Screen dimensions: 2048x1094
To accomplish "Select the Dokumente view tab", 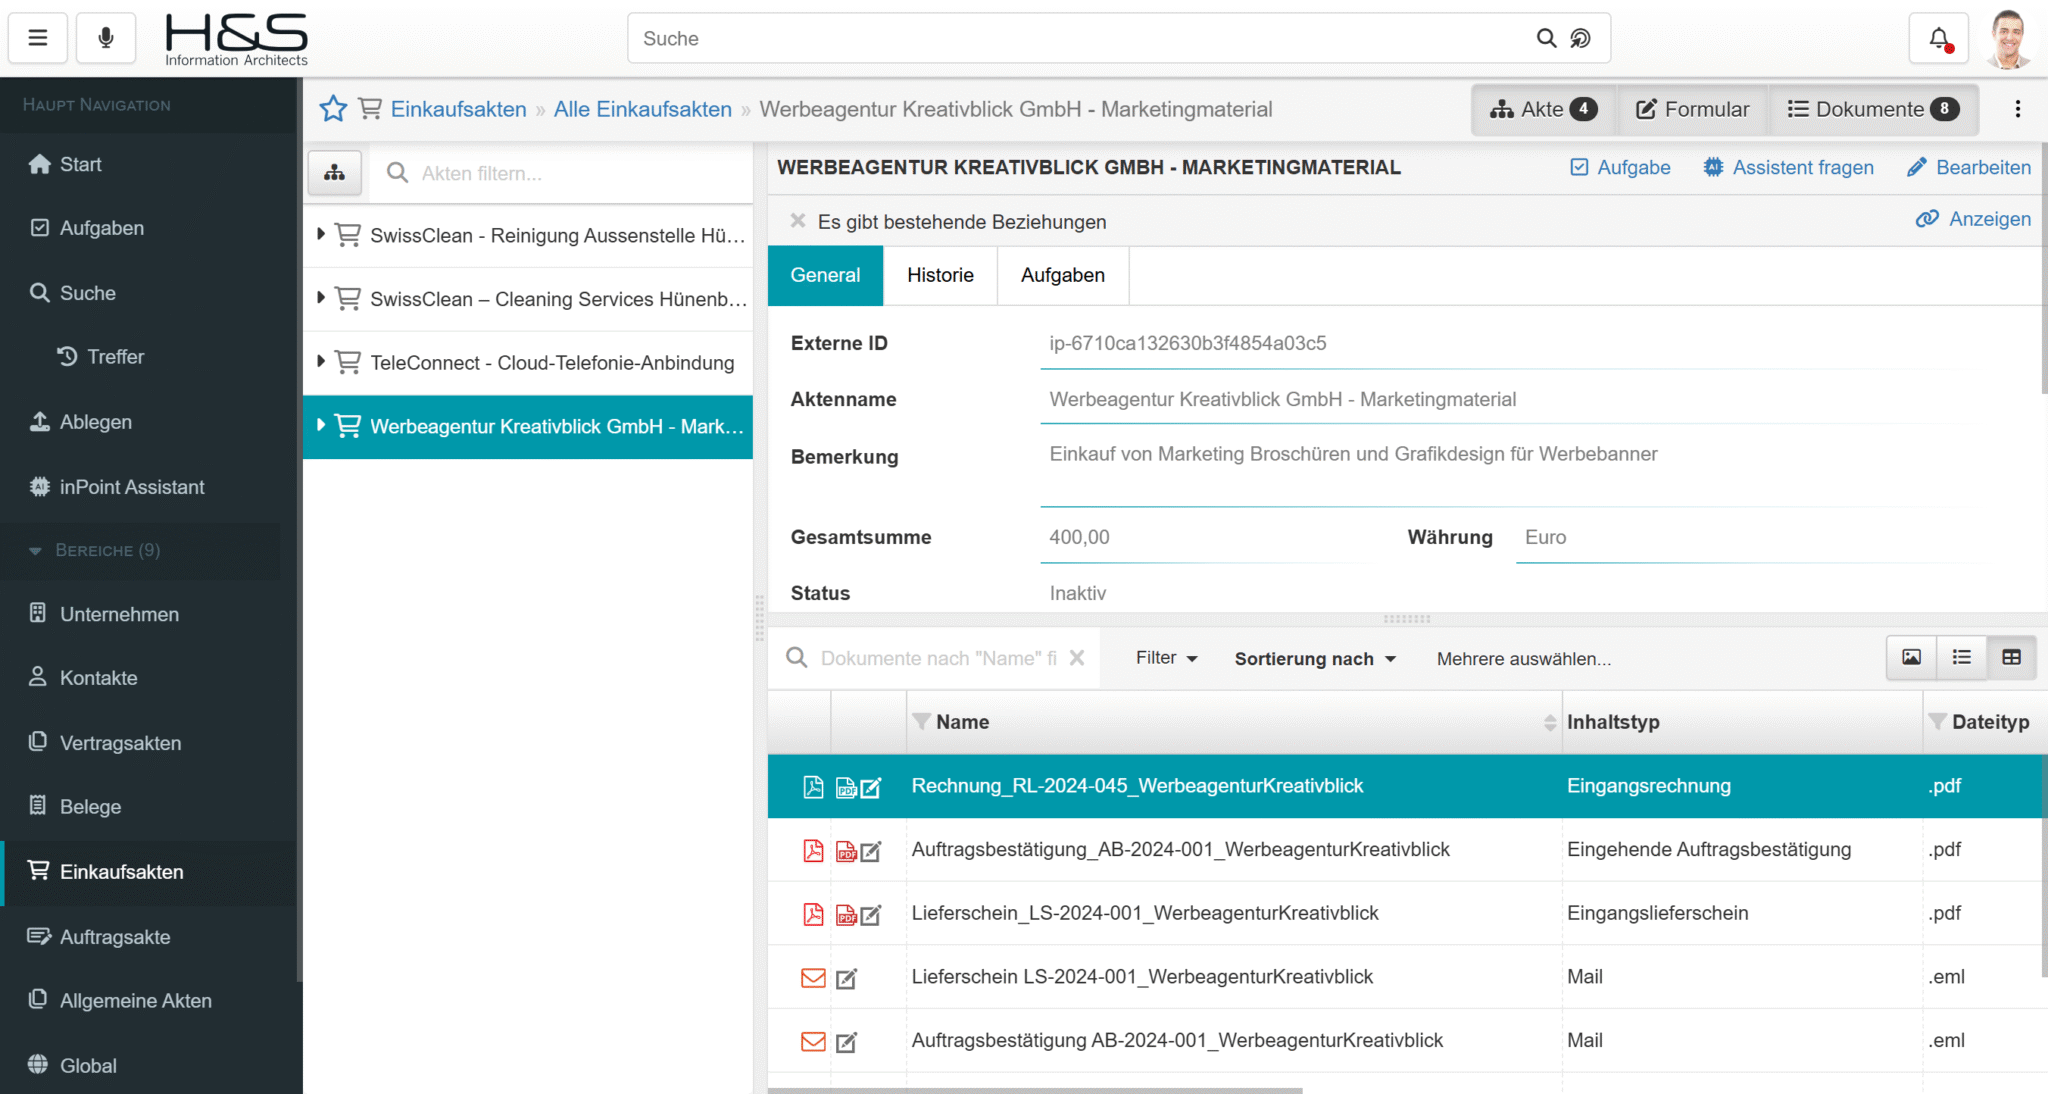I will coord(1873,109).
